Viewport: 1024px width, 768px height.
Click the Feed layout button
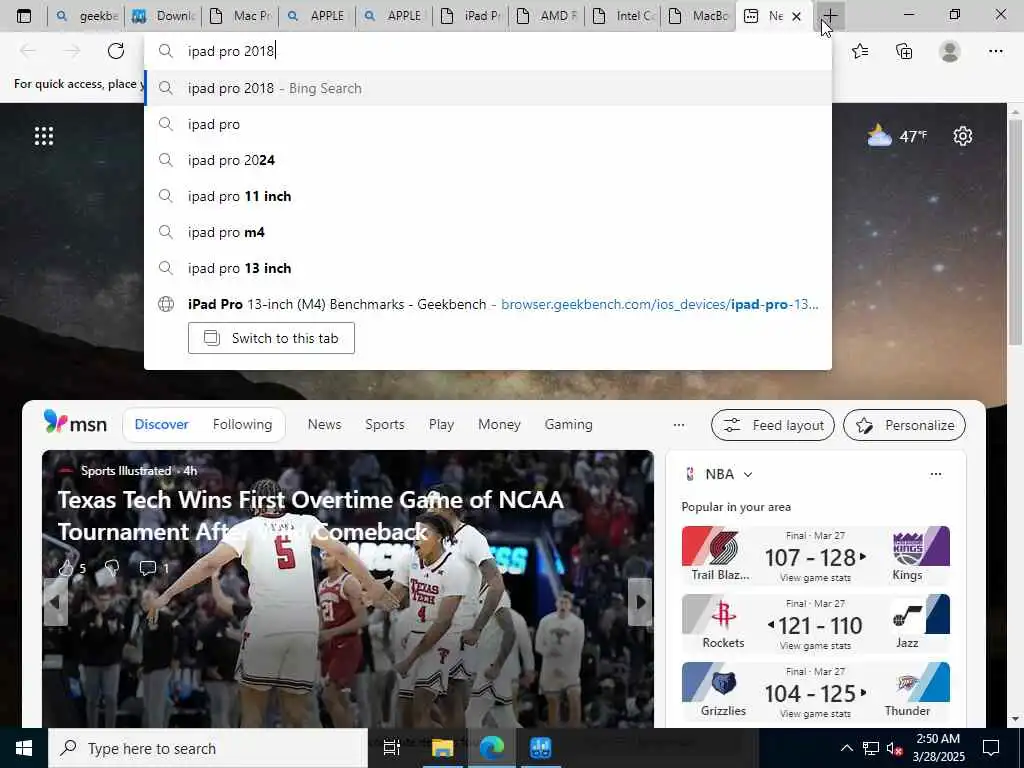tap(773, 425)
